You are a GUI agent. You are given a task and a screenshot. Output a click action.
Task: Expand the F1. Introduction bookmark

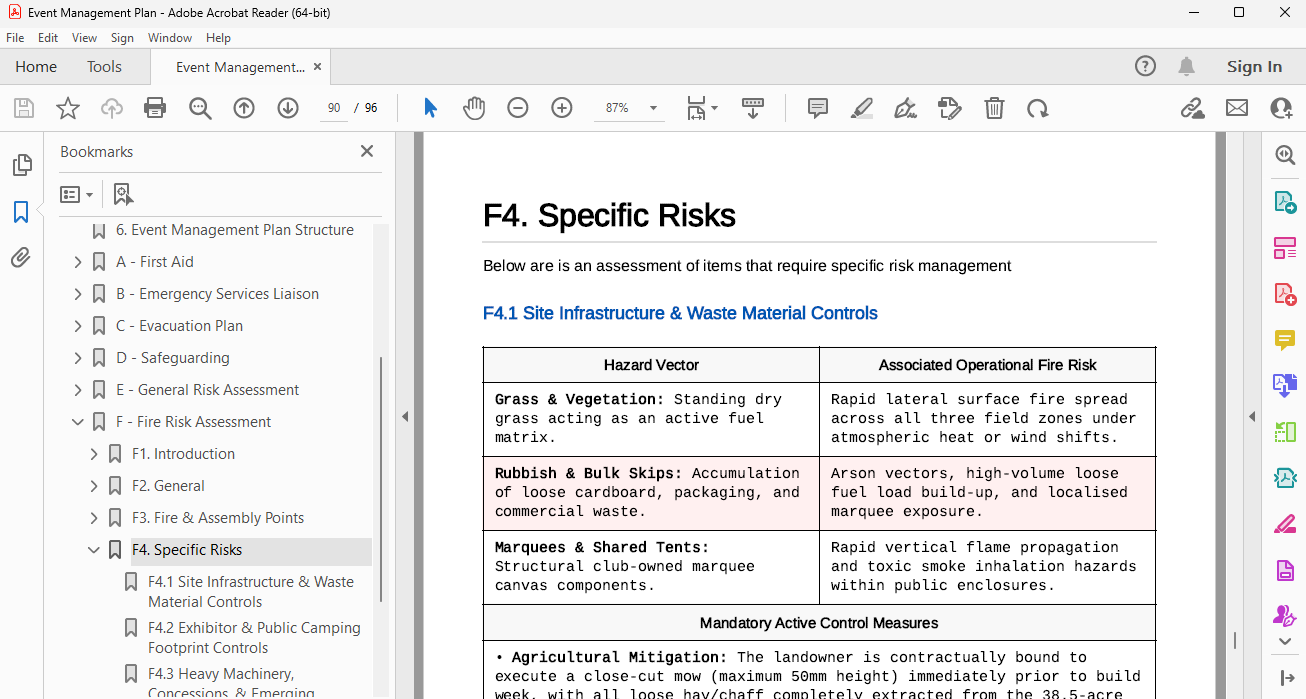(x=94, y=454)
